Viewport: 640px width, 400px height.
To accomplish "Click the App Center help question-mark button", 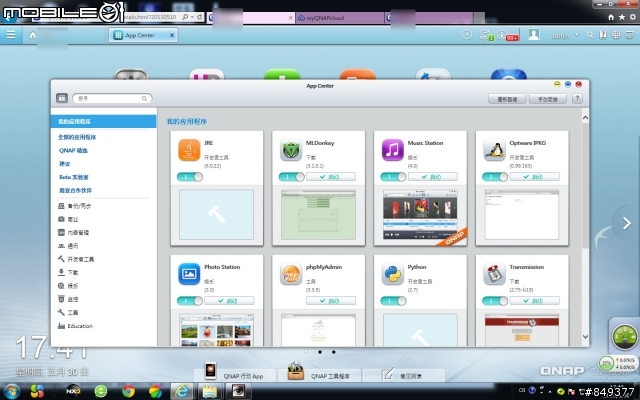I will point(577,98).
